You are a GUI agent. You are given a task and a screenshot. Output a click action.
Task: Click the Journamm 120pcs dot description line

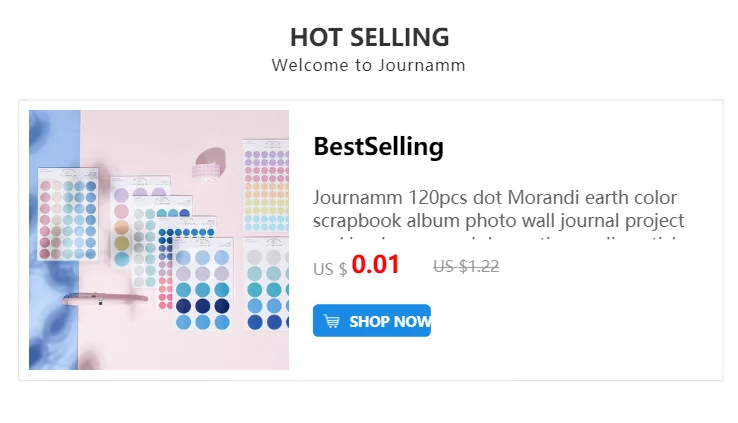click(495, 198)
